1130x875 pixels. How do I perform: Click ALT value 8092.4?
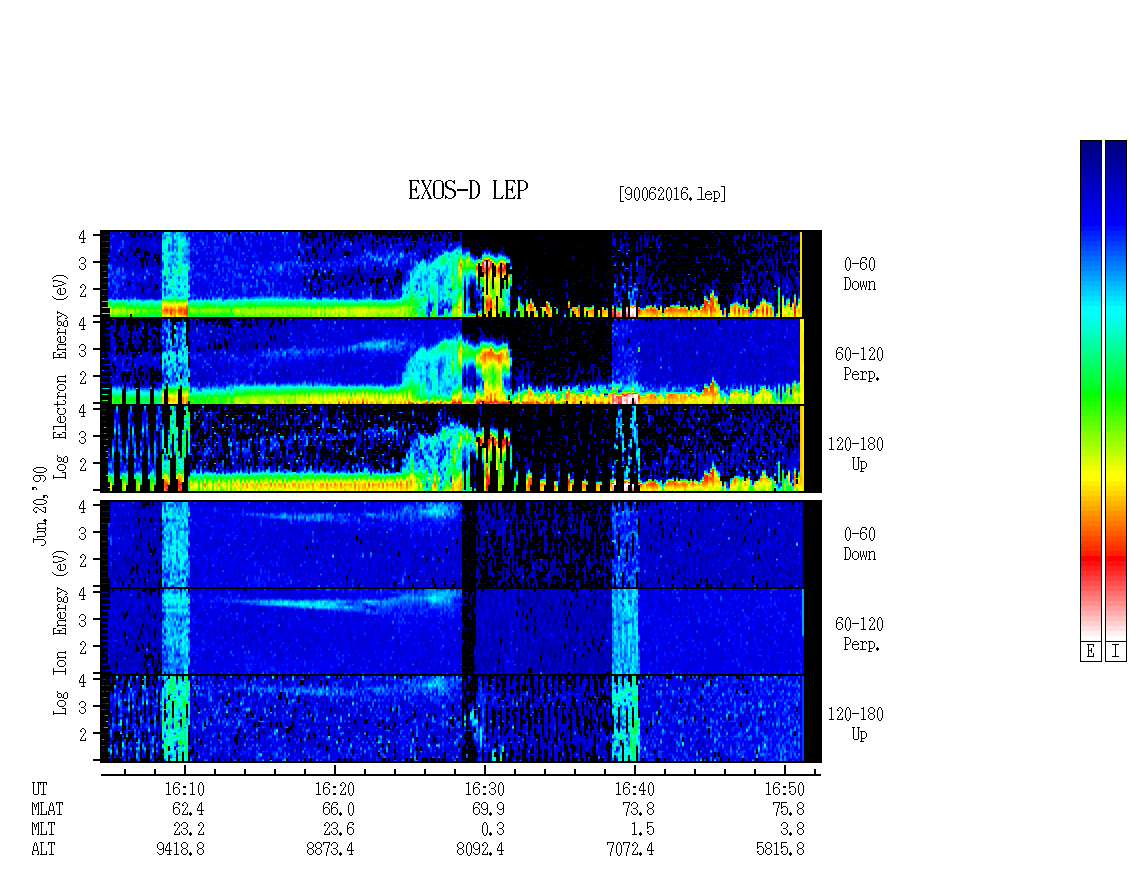tap(480, 850)
